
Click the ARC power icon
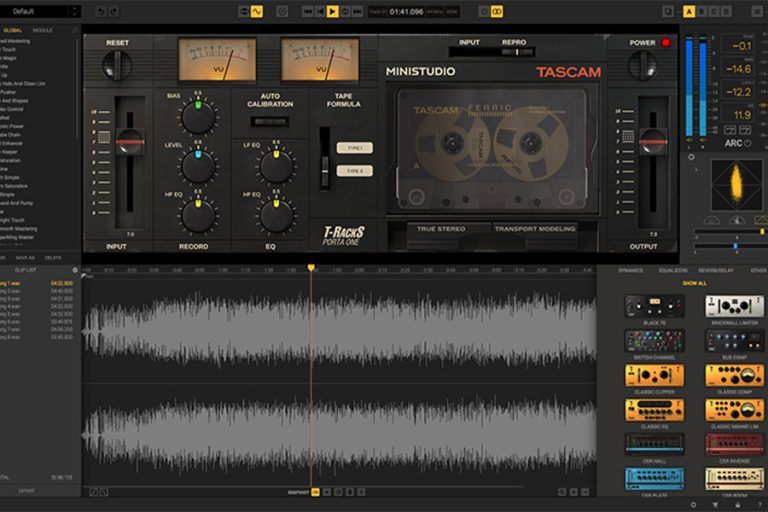tap(747, 143)
